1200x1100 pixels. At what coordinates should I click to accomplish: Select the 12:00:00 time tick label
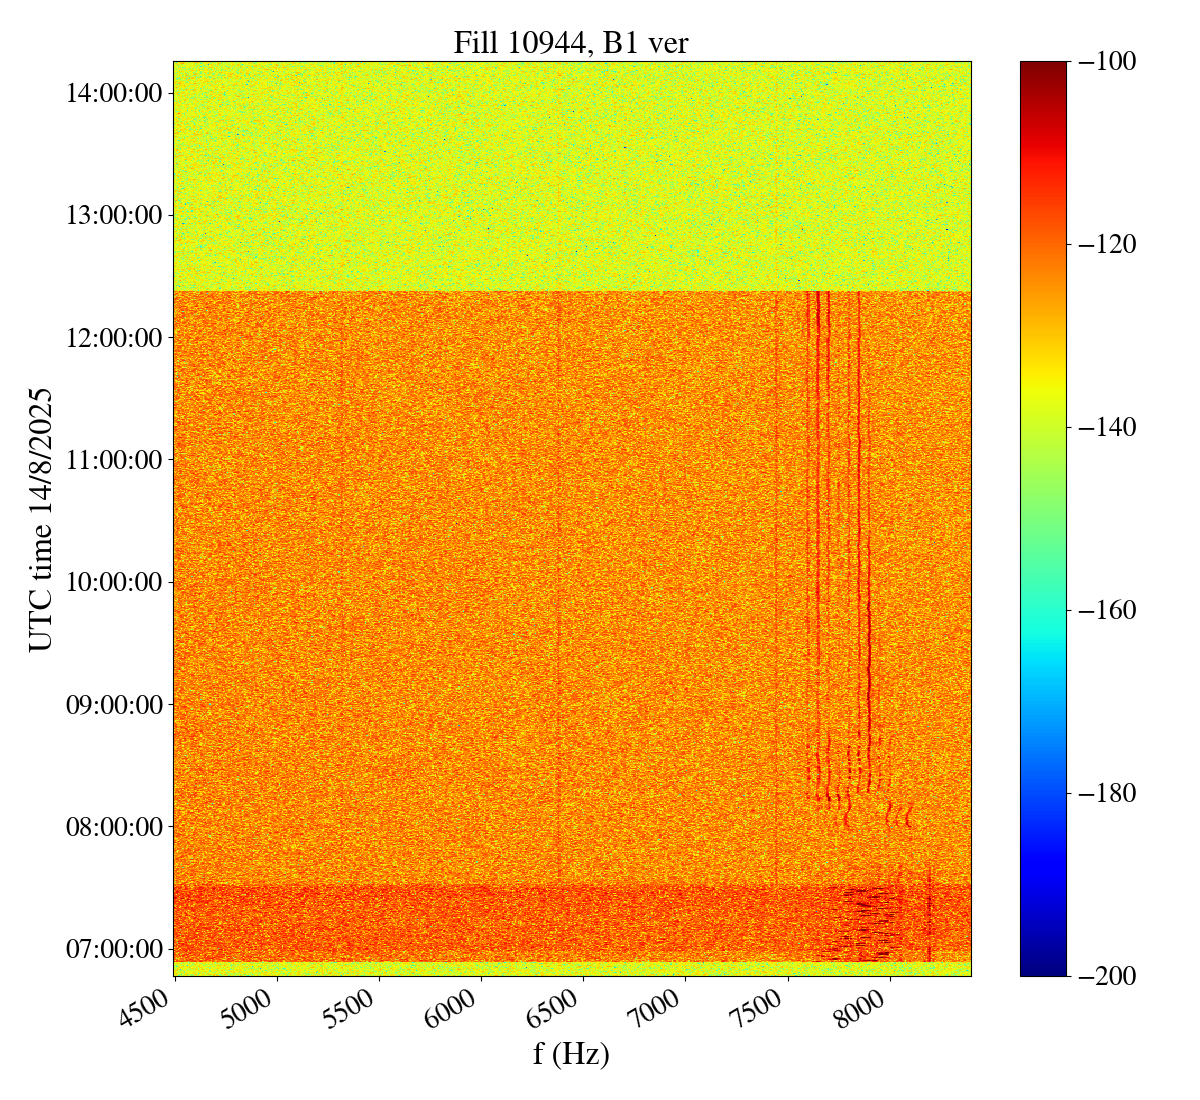click(x=114, y=338)
